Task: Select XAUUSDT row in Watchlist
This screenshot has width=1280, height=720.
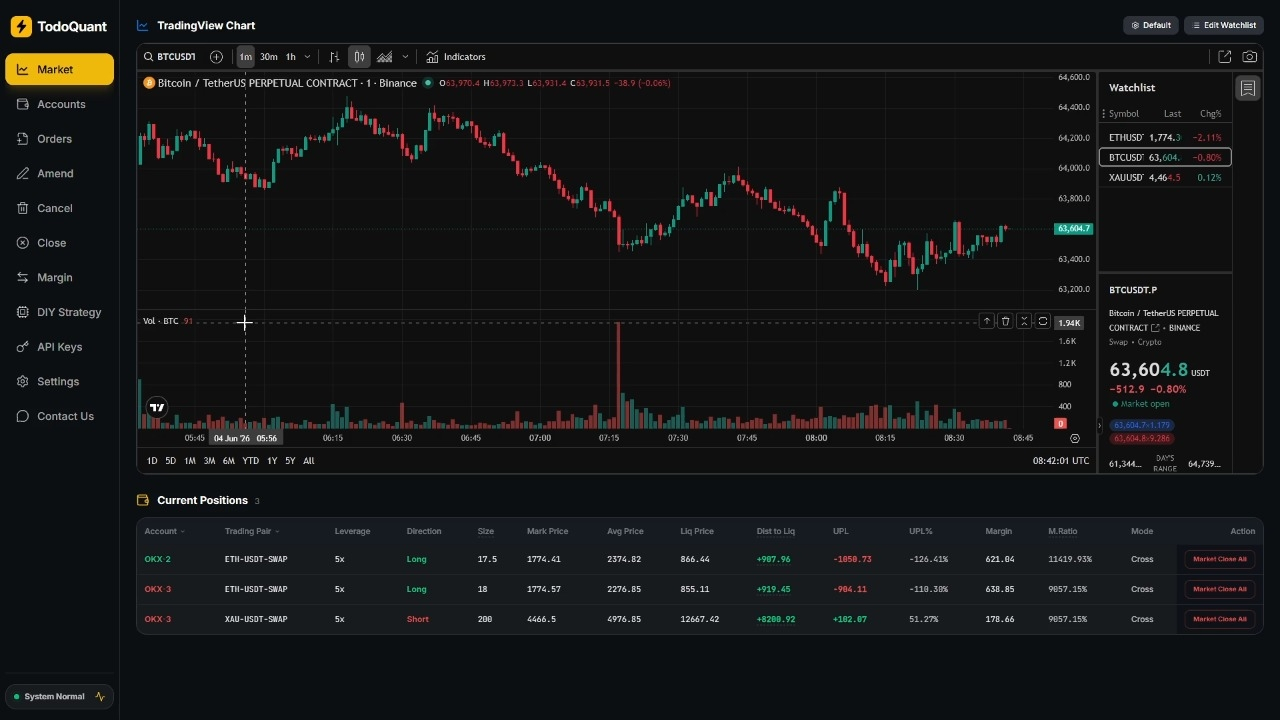Action: pyautogui.click(x=1165, y=177)
